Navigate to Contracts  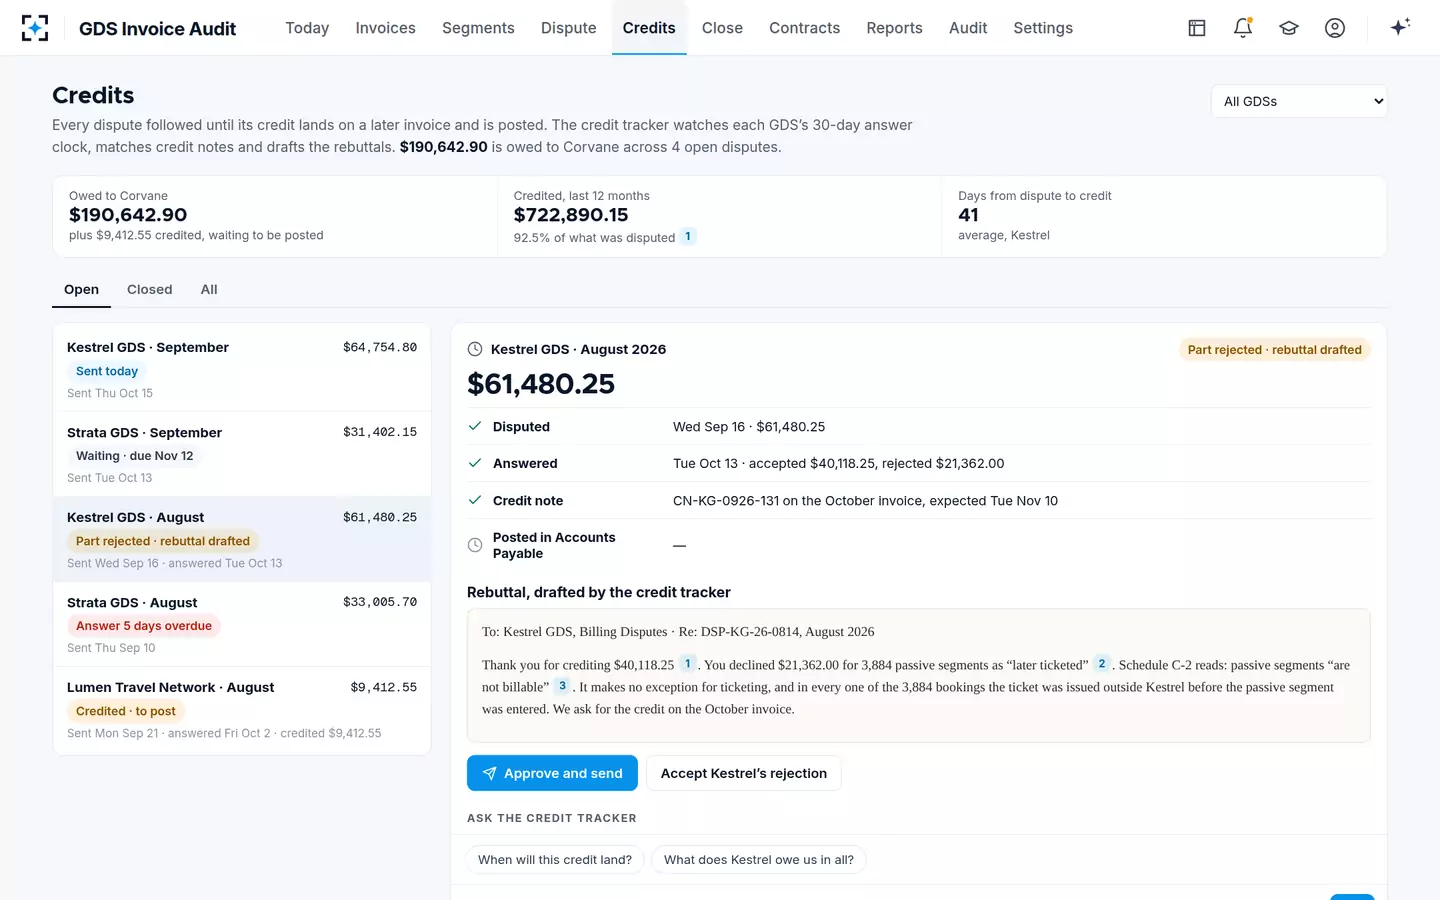pyautogui.click(x=804, y=28)
